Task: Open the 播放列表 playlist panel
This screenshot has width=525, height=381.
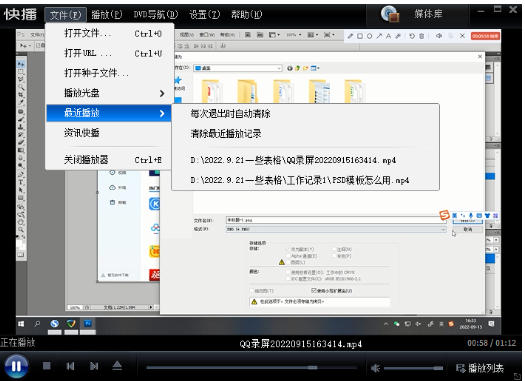Action: click(480, 368)
